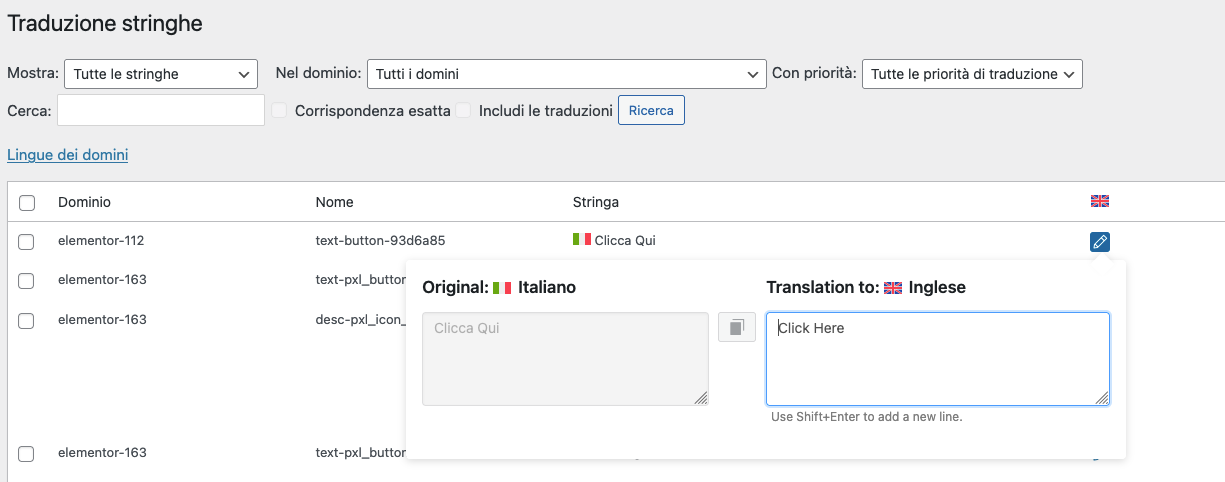This screenshot has height=482, width=1225.
Task: Expand the Tutti i domini dropdown
Action: [x=566, y=74]
